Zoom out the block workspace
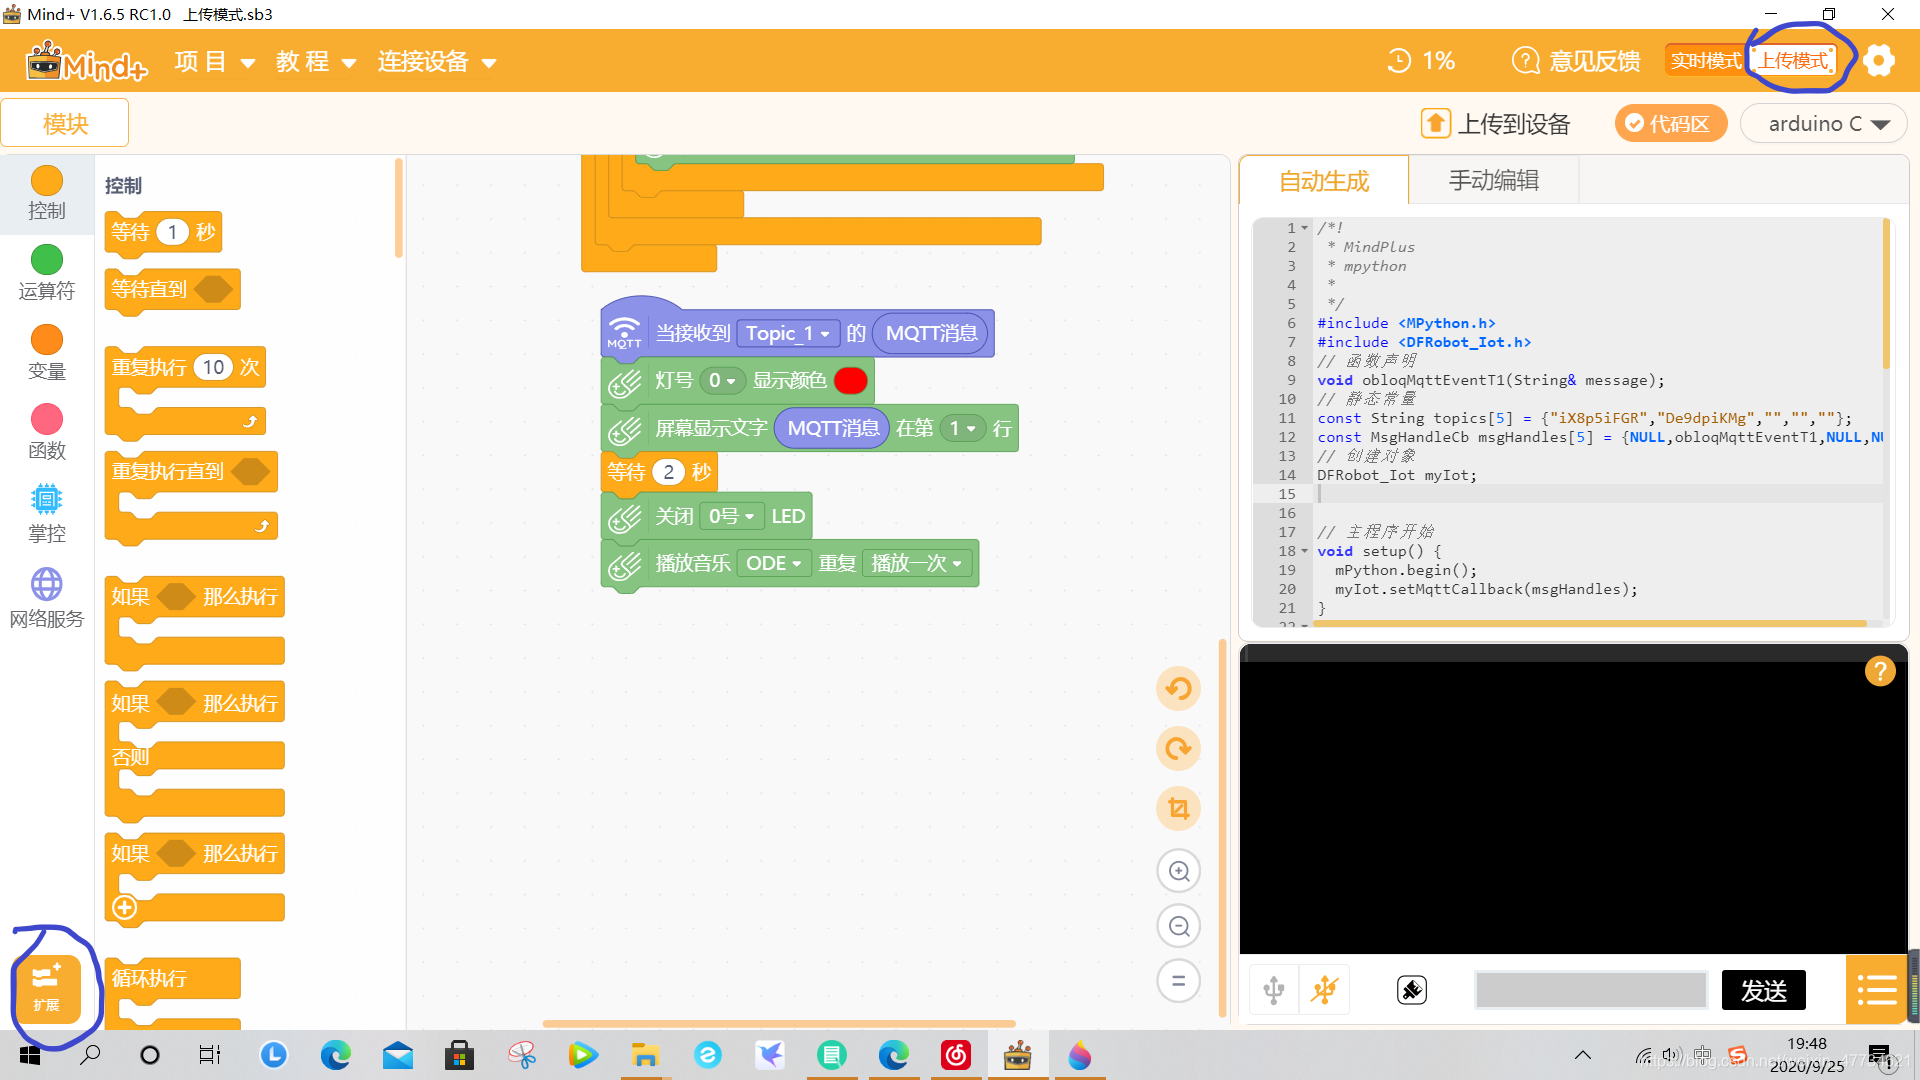The width and height of the screenshot is (1920, 1080). click(x=1179, y=926)
